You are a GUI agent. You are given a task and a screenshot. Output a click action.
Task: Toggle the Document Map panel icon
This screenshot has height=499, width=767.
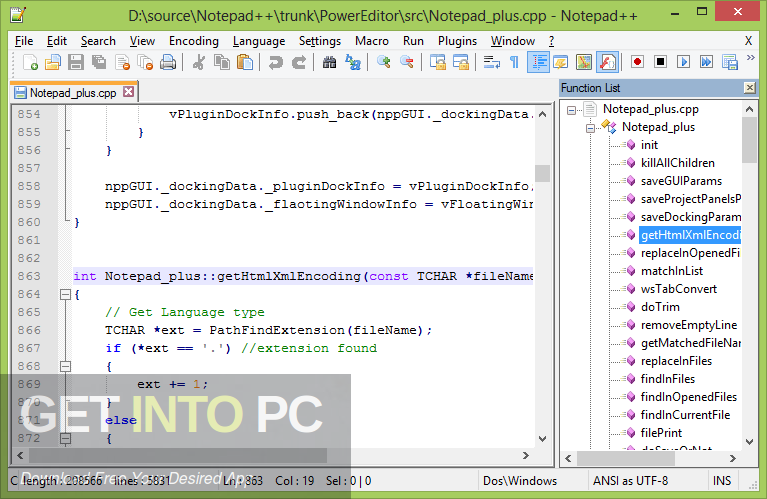tap(584, 63)
